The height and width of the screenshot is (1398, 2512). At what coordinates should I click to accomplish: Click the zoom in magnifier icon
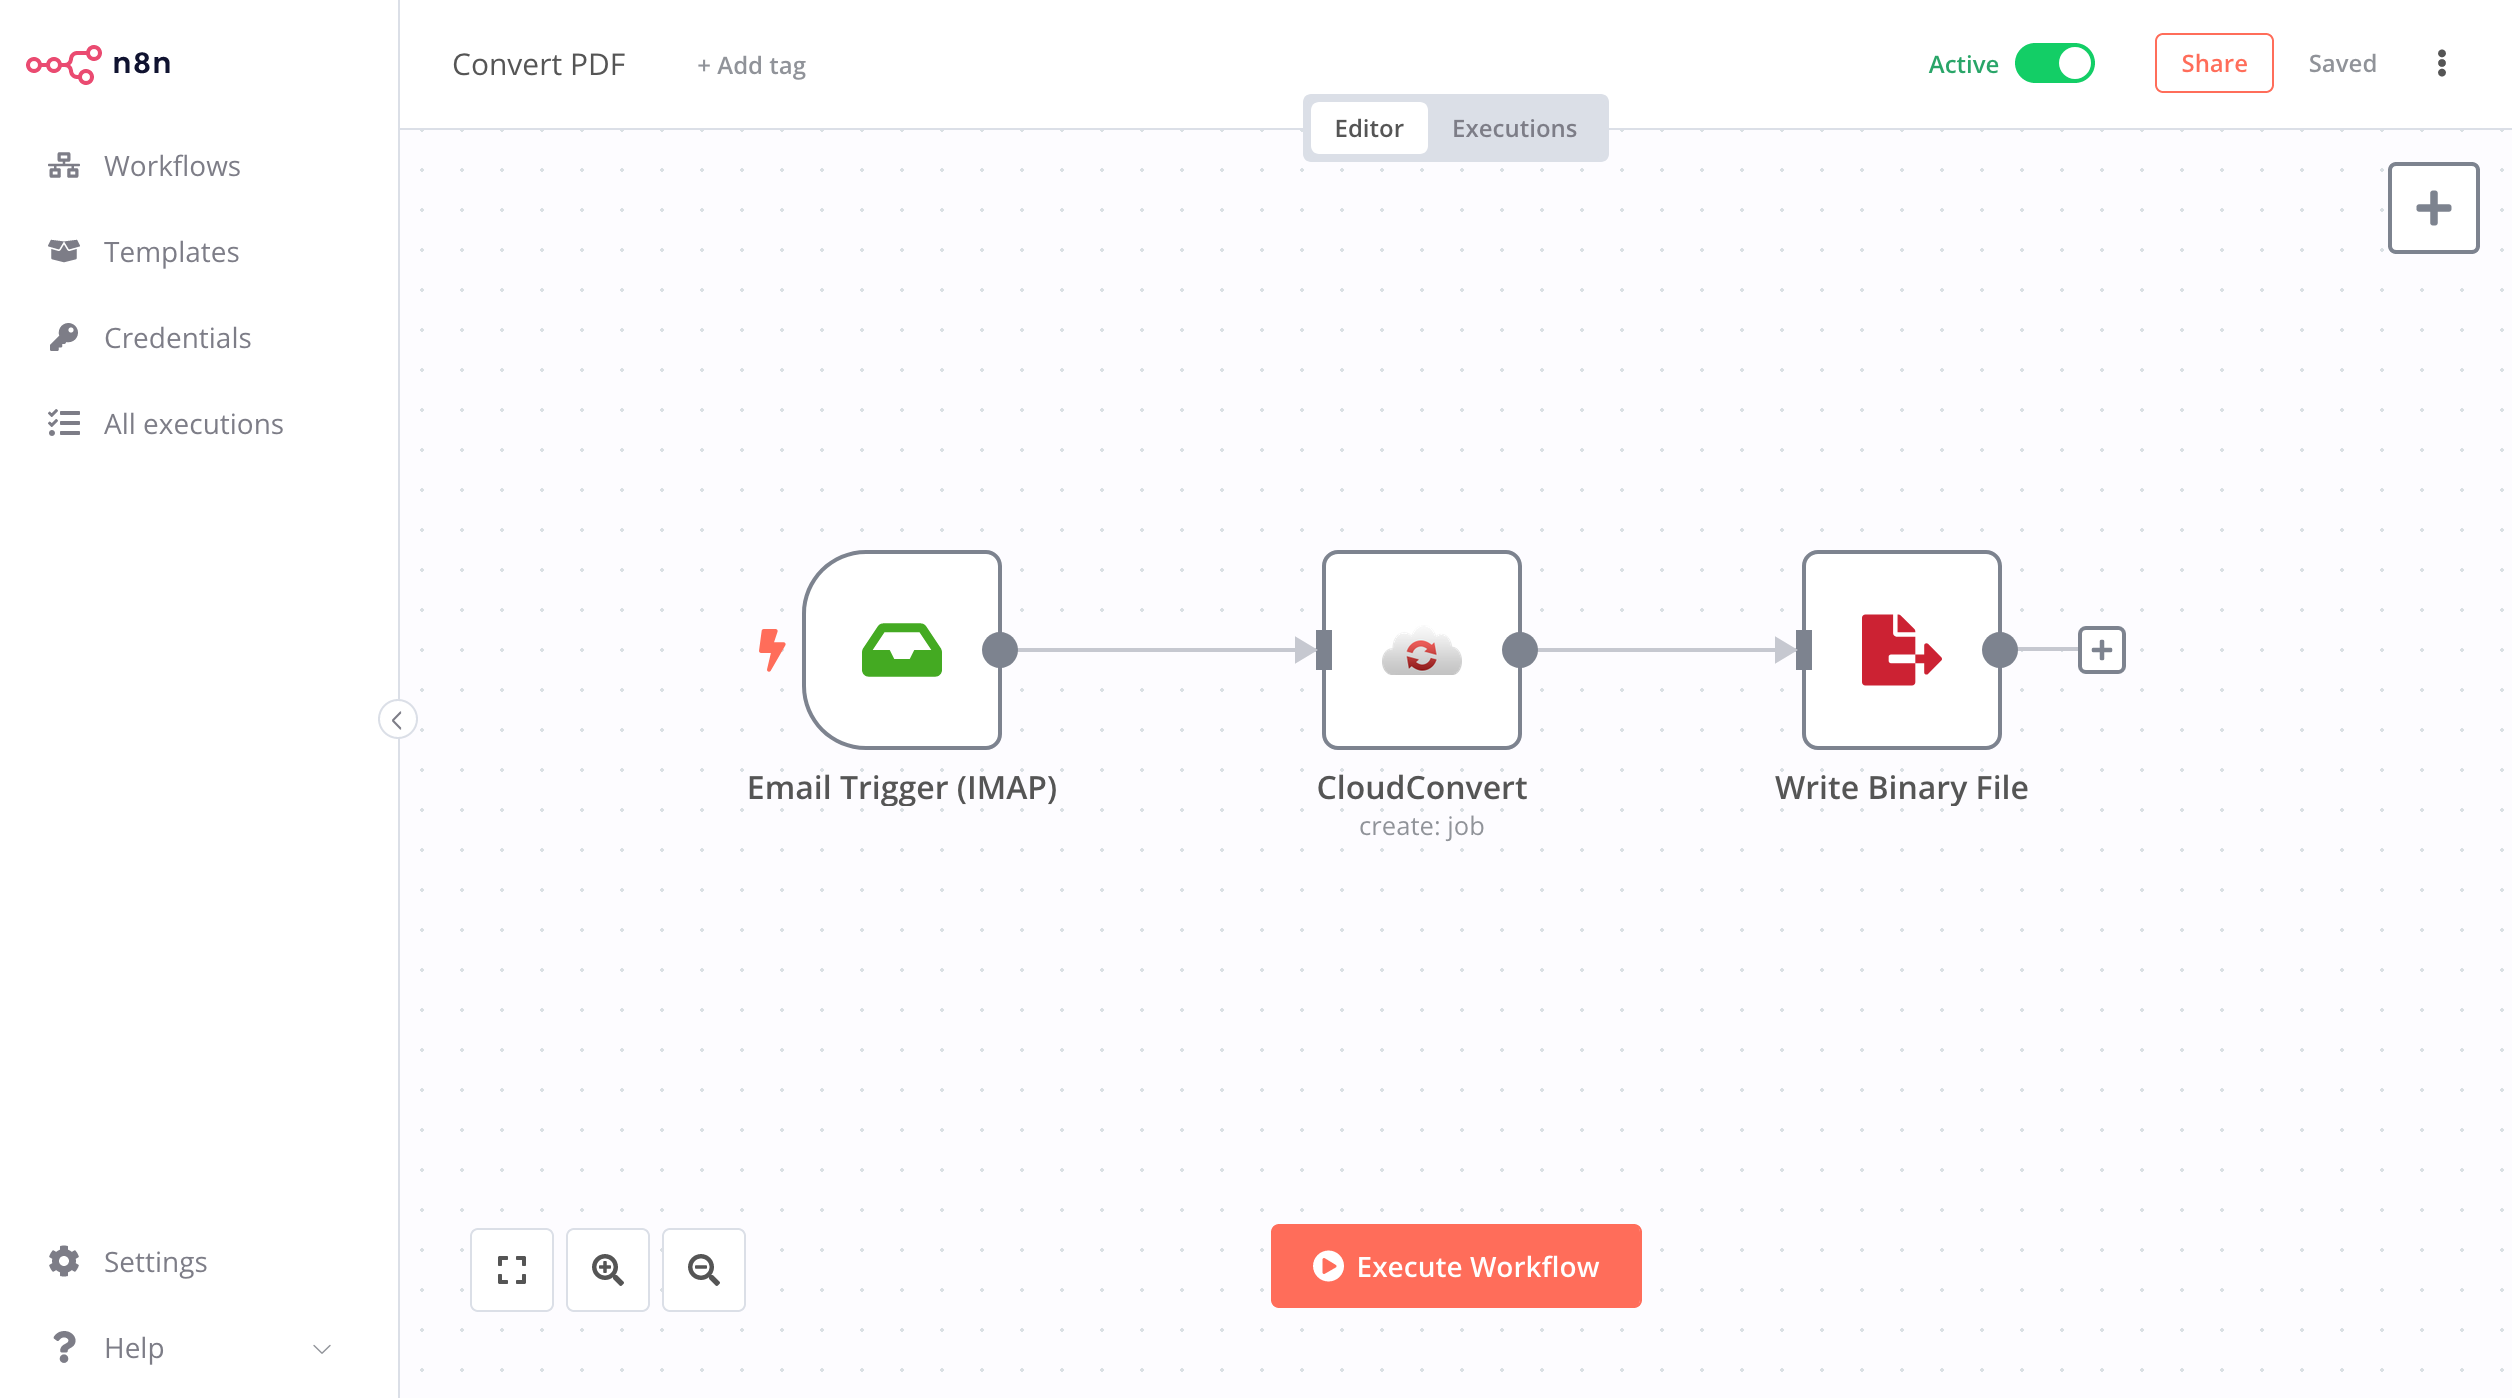(x=607, y=1269)
